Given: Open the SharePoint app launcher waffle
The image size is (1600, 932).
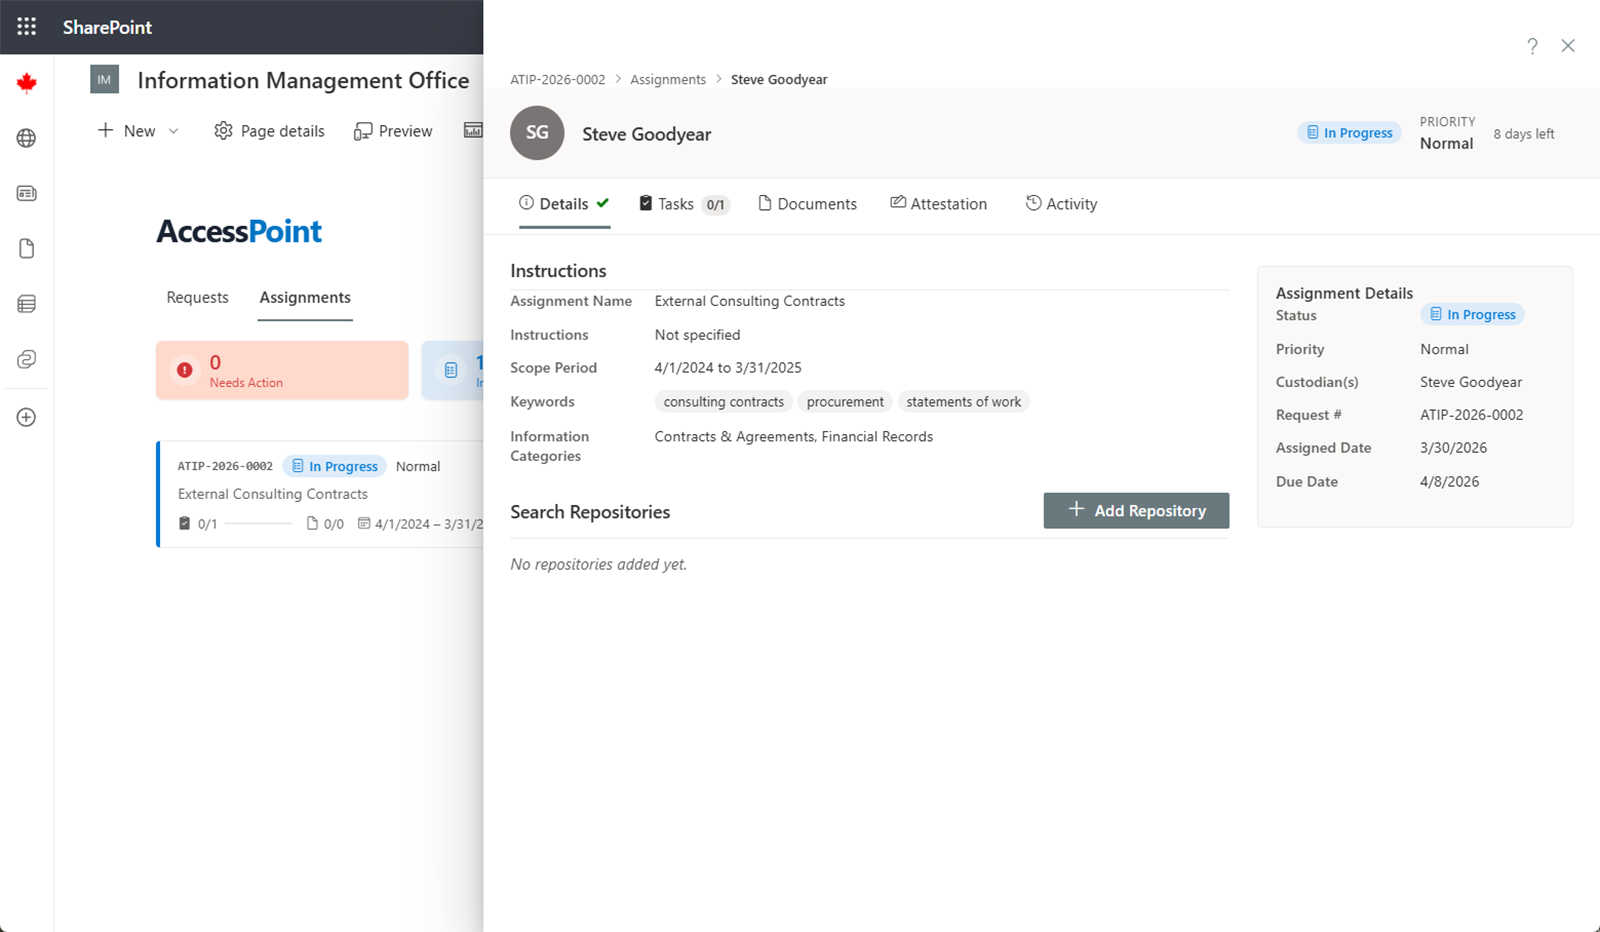Looking at the screenshot, I should (27, 27).
